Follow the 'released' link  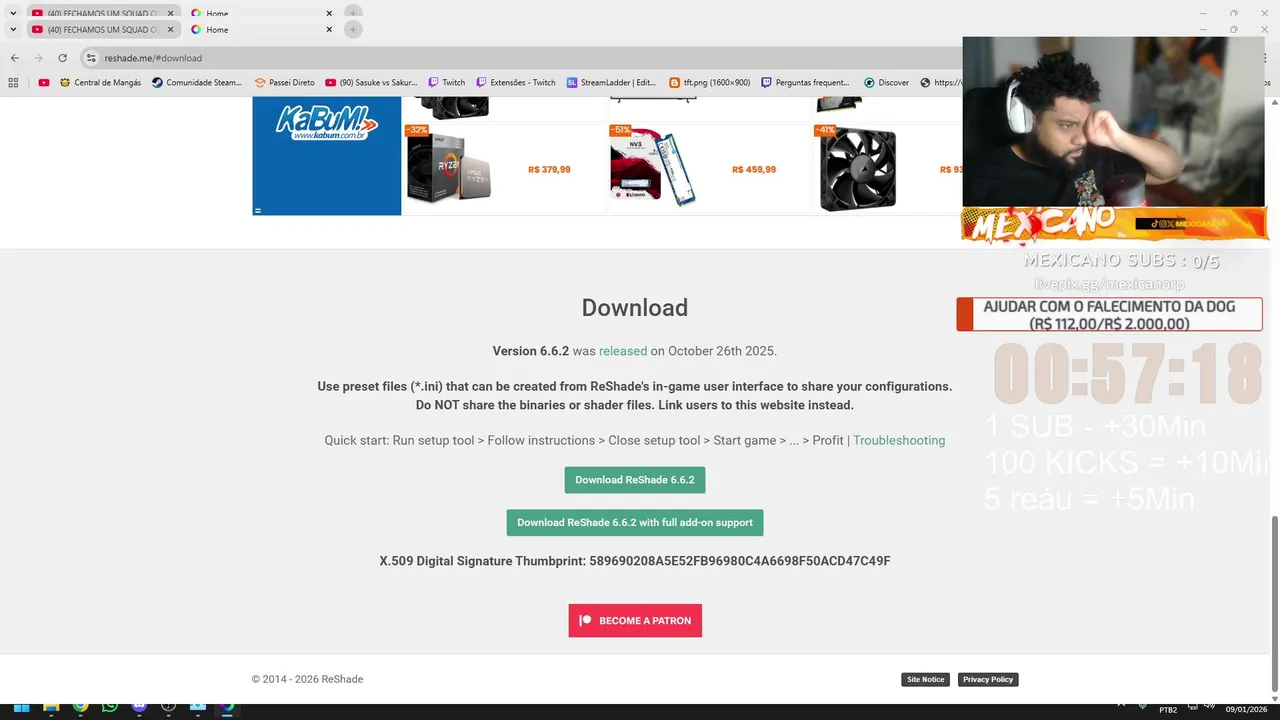(x=623, y=351)
